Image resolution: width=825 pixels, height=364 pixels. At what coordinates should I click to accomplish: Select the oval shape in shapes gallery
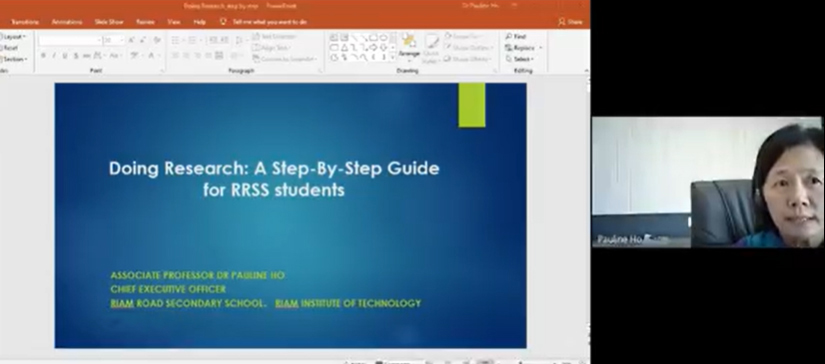tap(384, 37)
